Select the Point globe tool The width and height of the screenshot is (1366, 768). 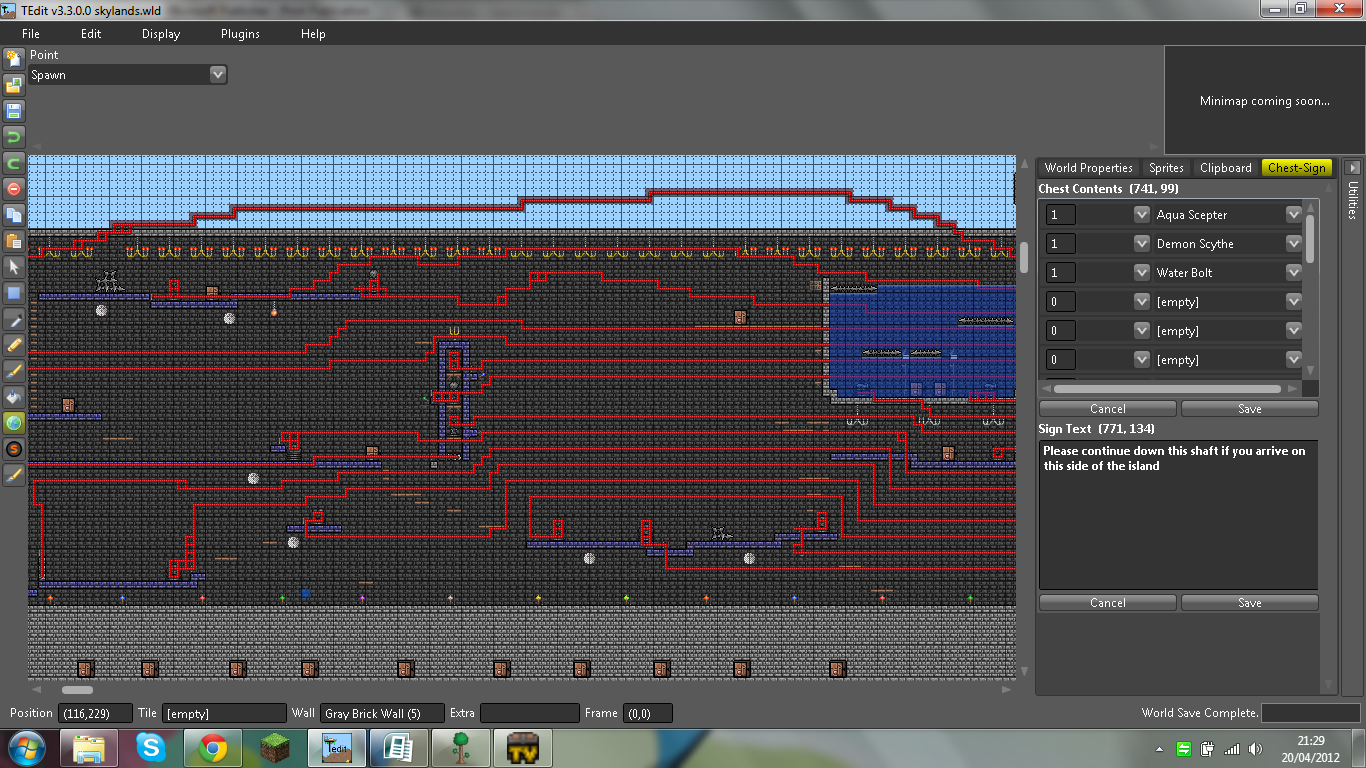[14, 423]
